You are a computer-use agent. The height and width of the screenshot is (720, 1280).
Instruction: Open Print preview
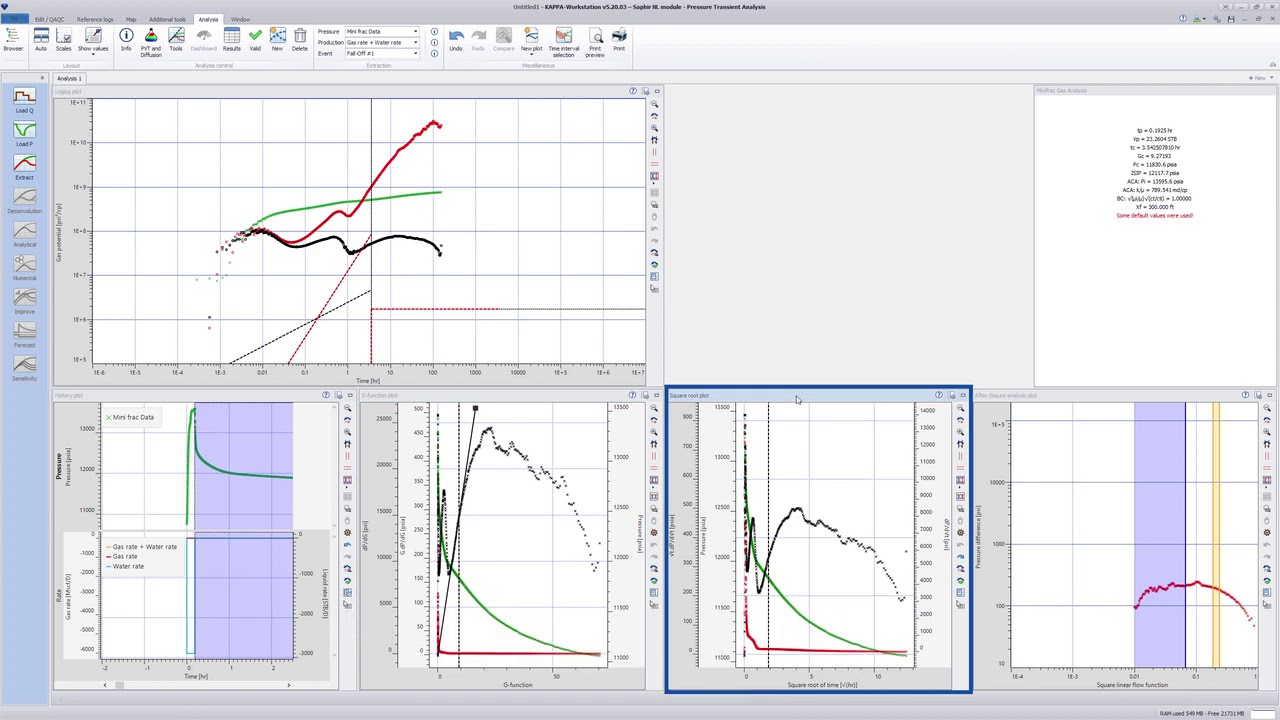click(x=595, y=43)
